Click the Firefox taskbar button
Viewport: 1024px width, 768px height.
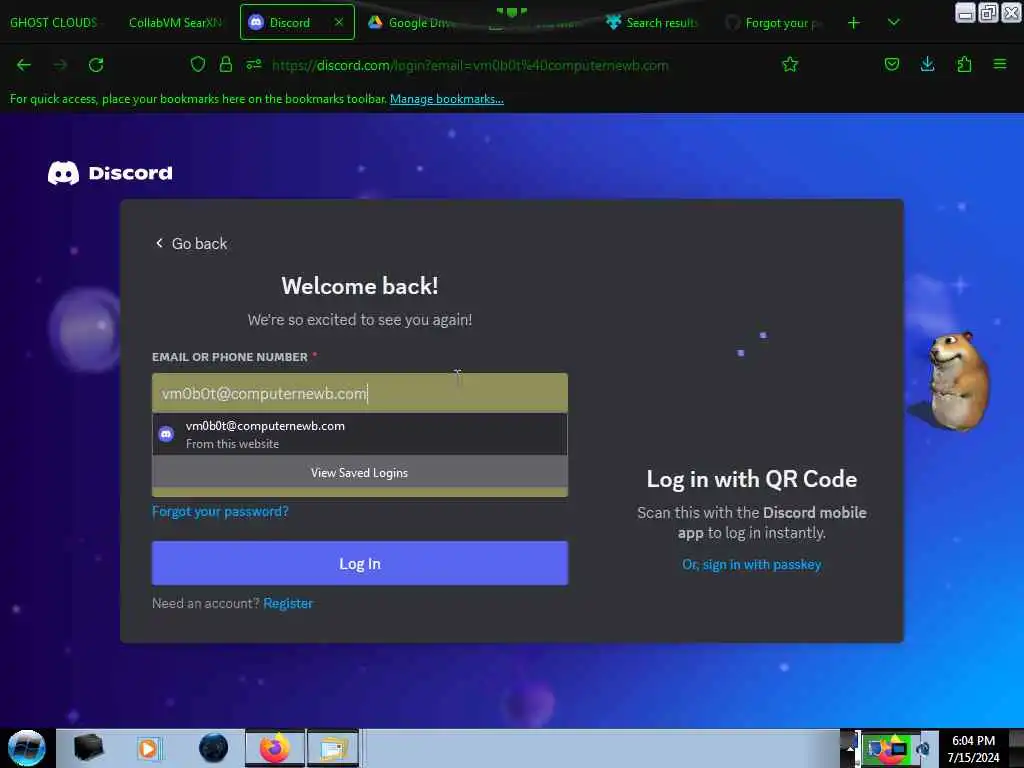(x=275, y=748)
